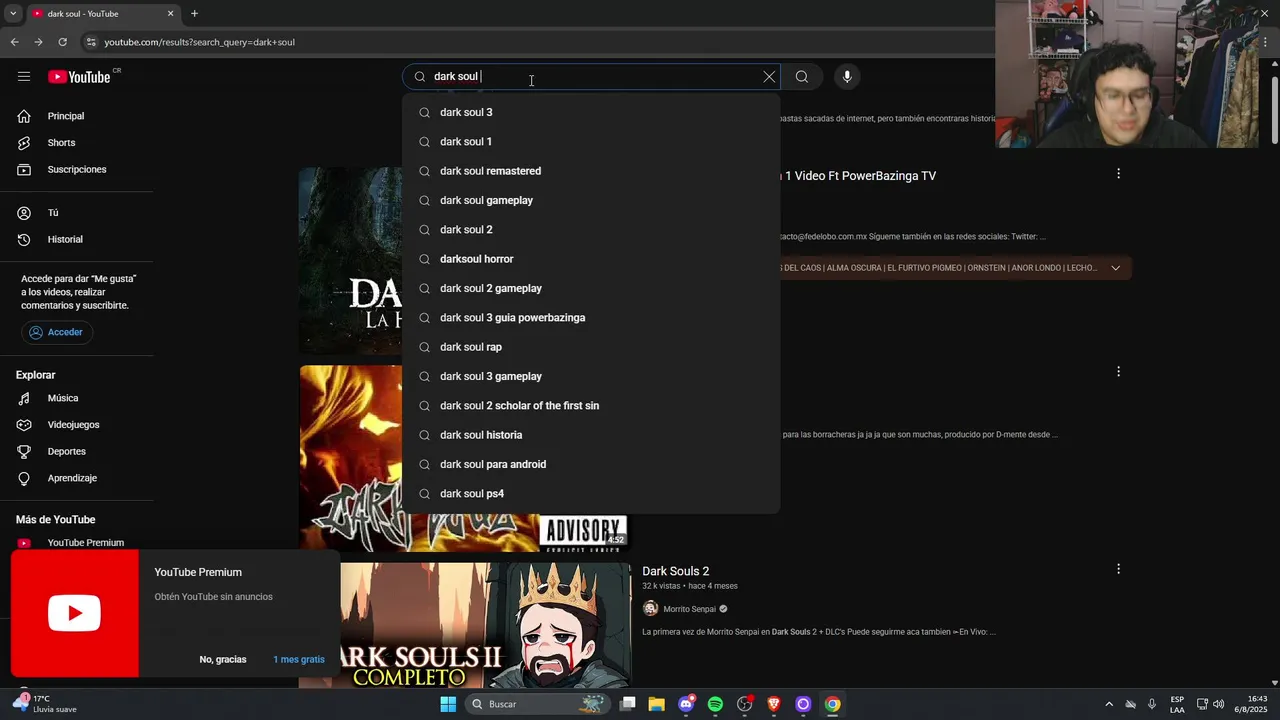Select suggestion darksoul horror
The height and width of the screenshot is (720, 1280).
click(x=591, y=259)
